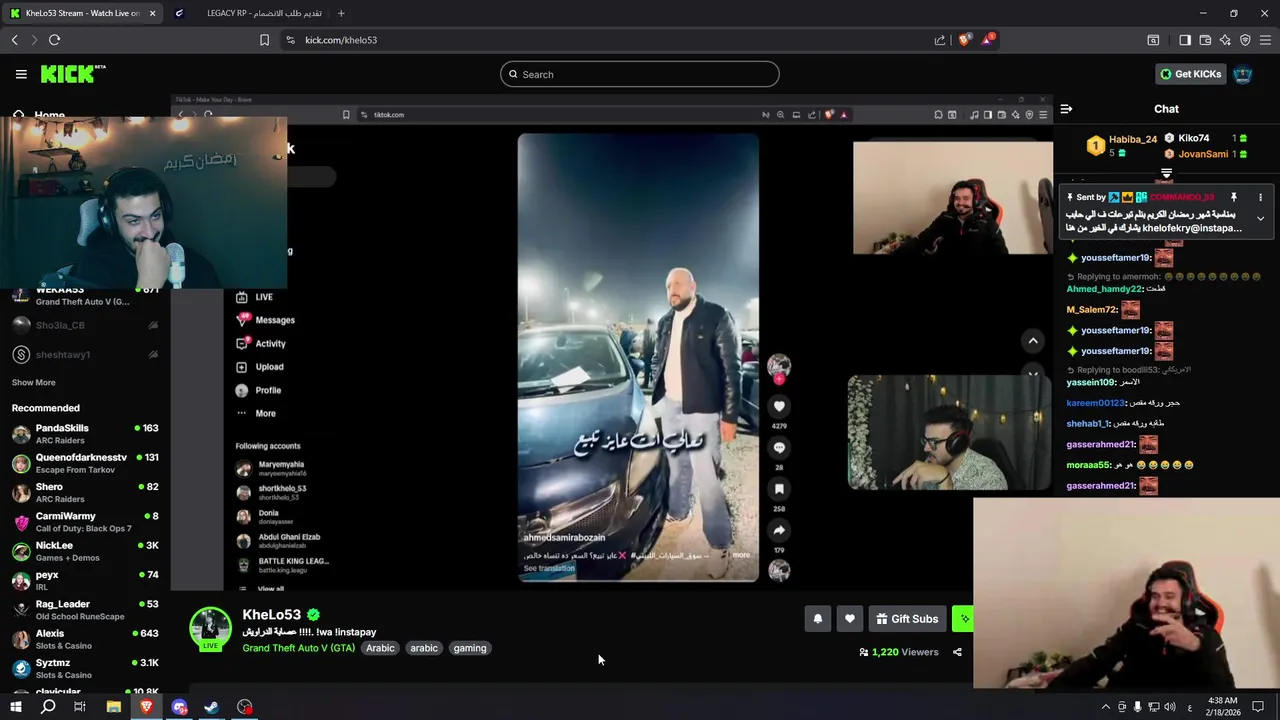Open PandaSkills recommended channel
This screenshot has width=1280, height=720.
point(85,434)
